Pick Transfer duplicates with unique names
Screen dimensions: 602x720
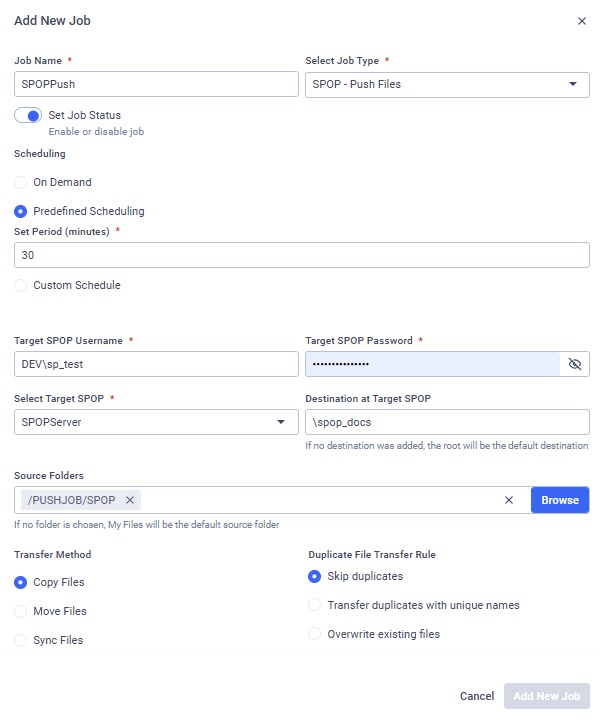point(315,605)
